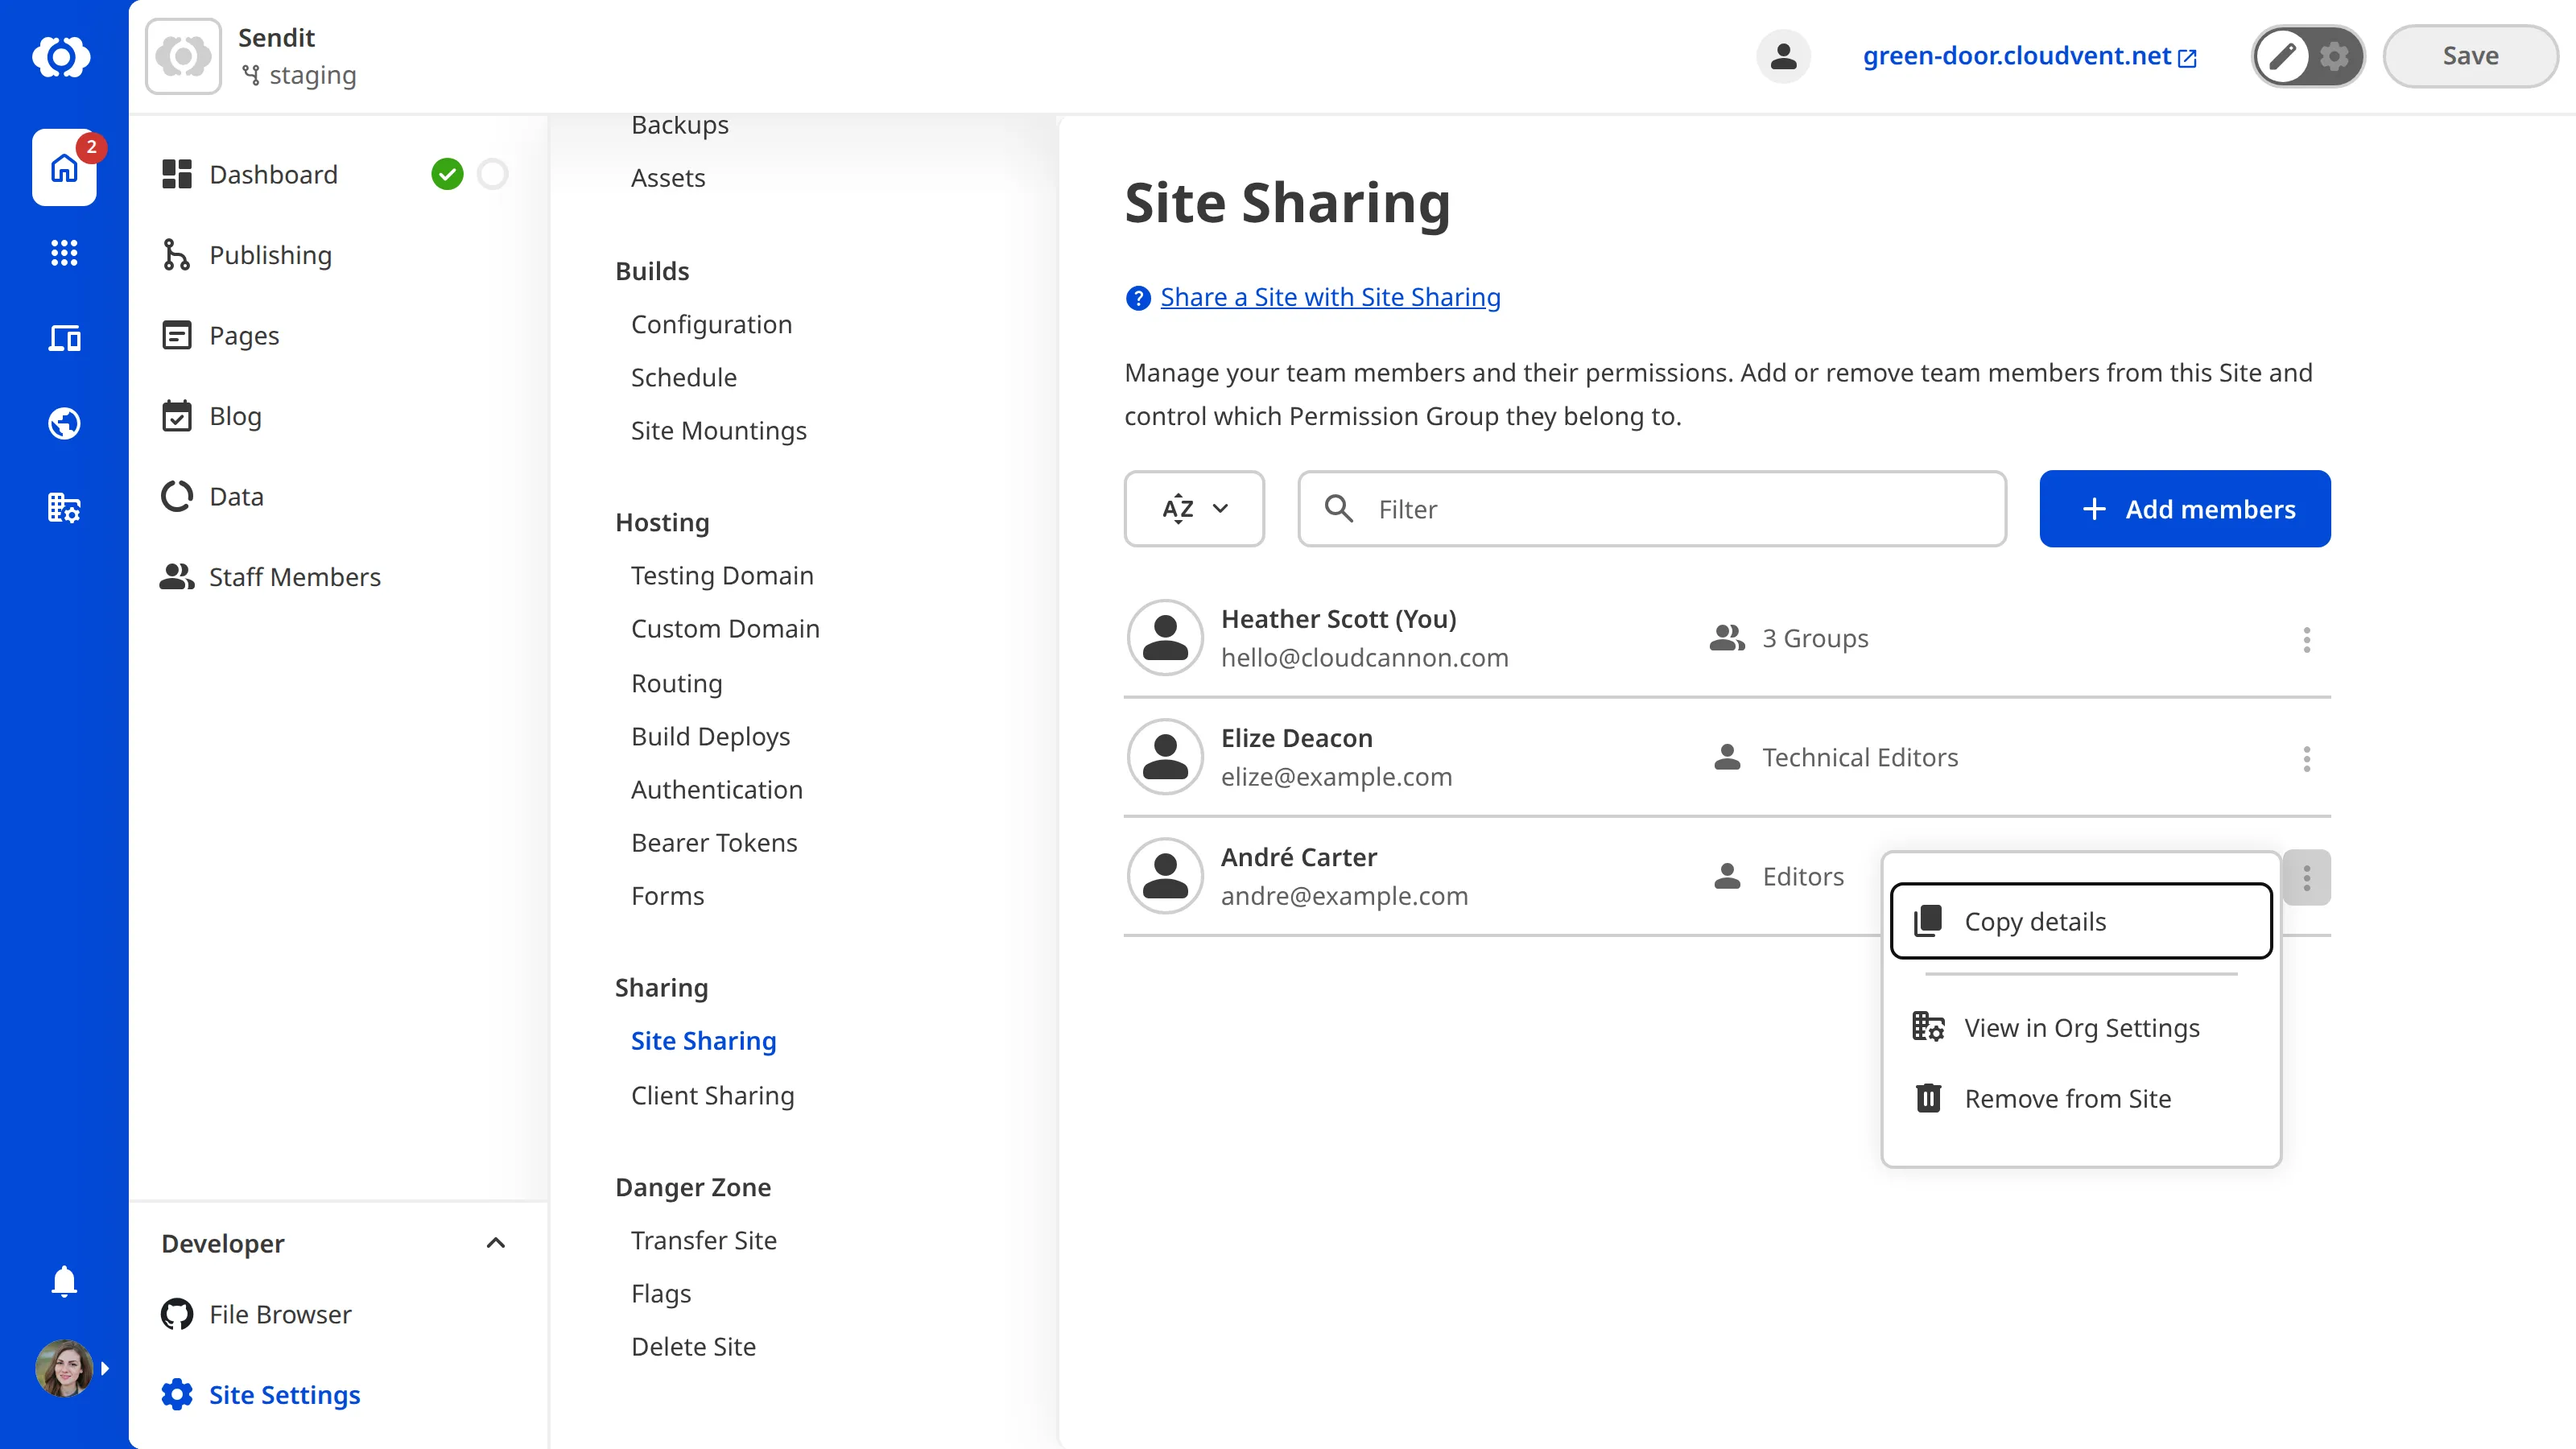Collapse the Developer section
The width and height of the screenshot is (2576, 1449).
(x=497, y=1243)
